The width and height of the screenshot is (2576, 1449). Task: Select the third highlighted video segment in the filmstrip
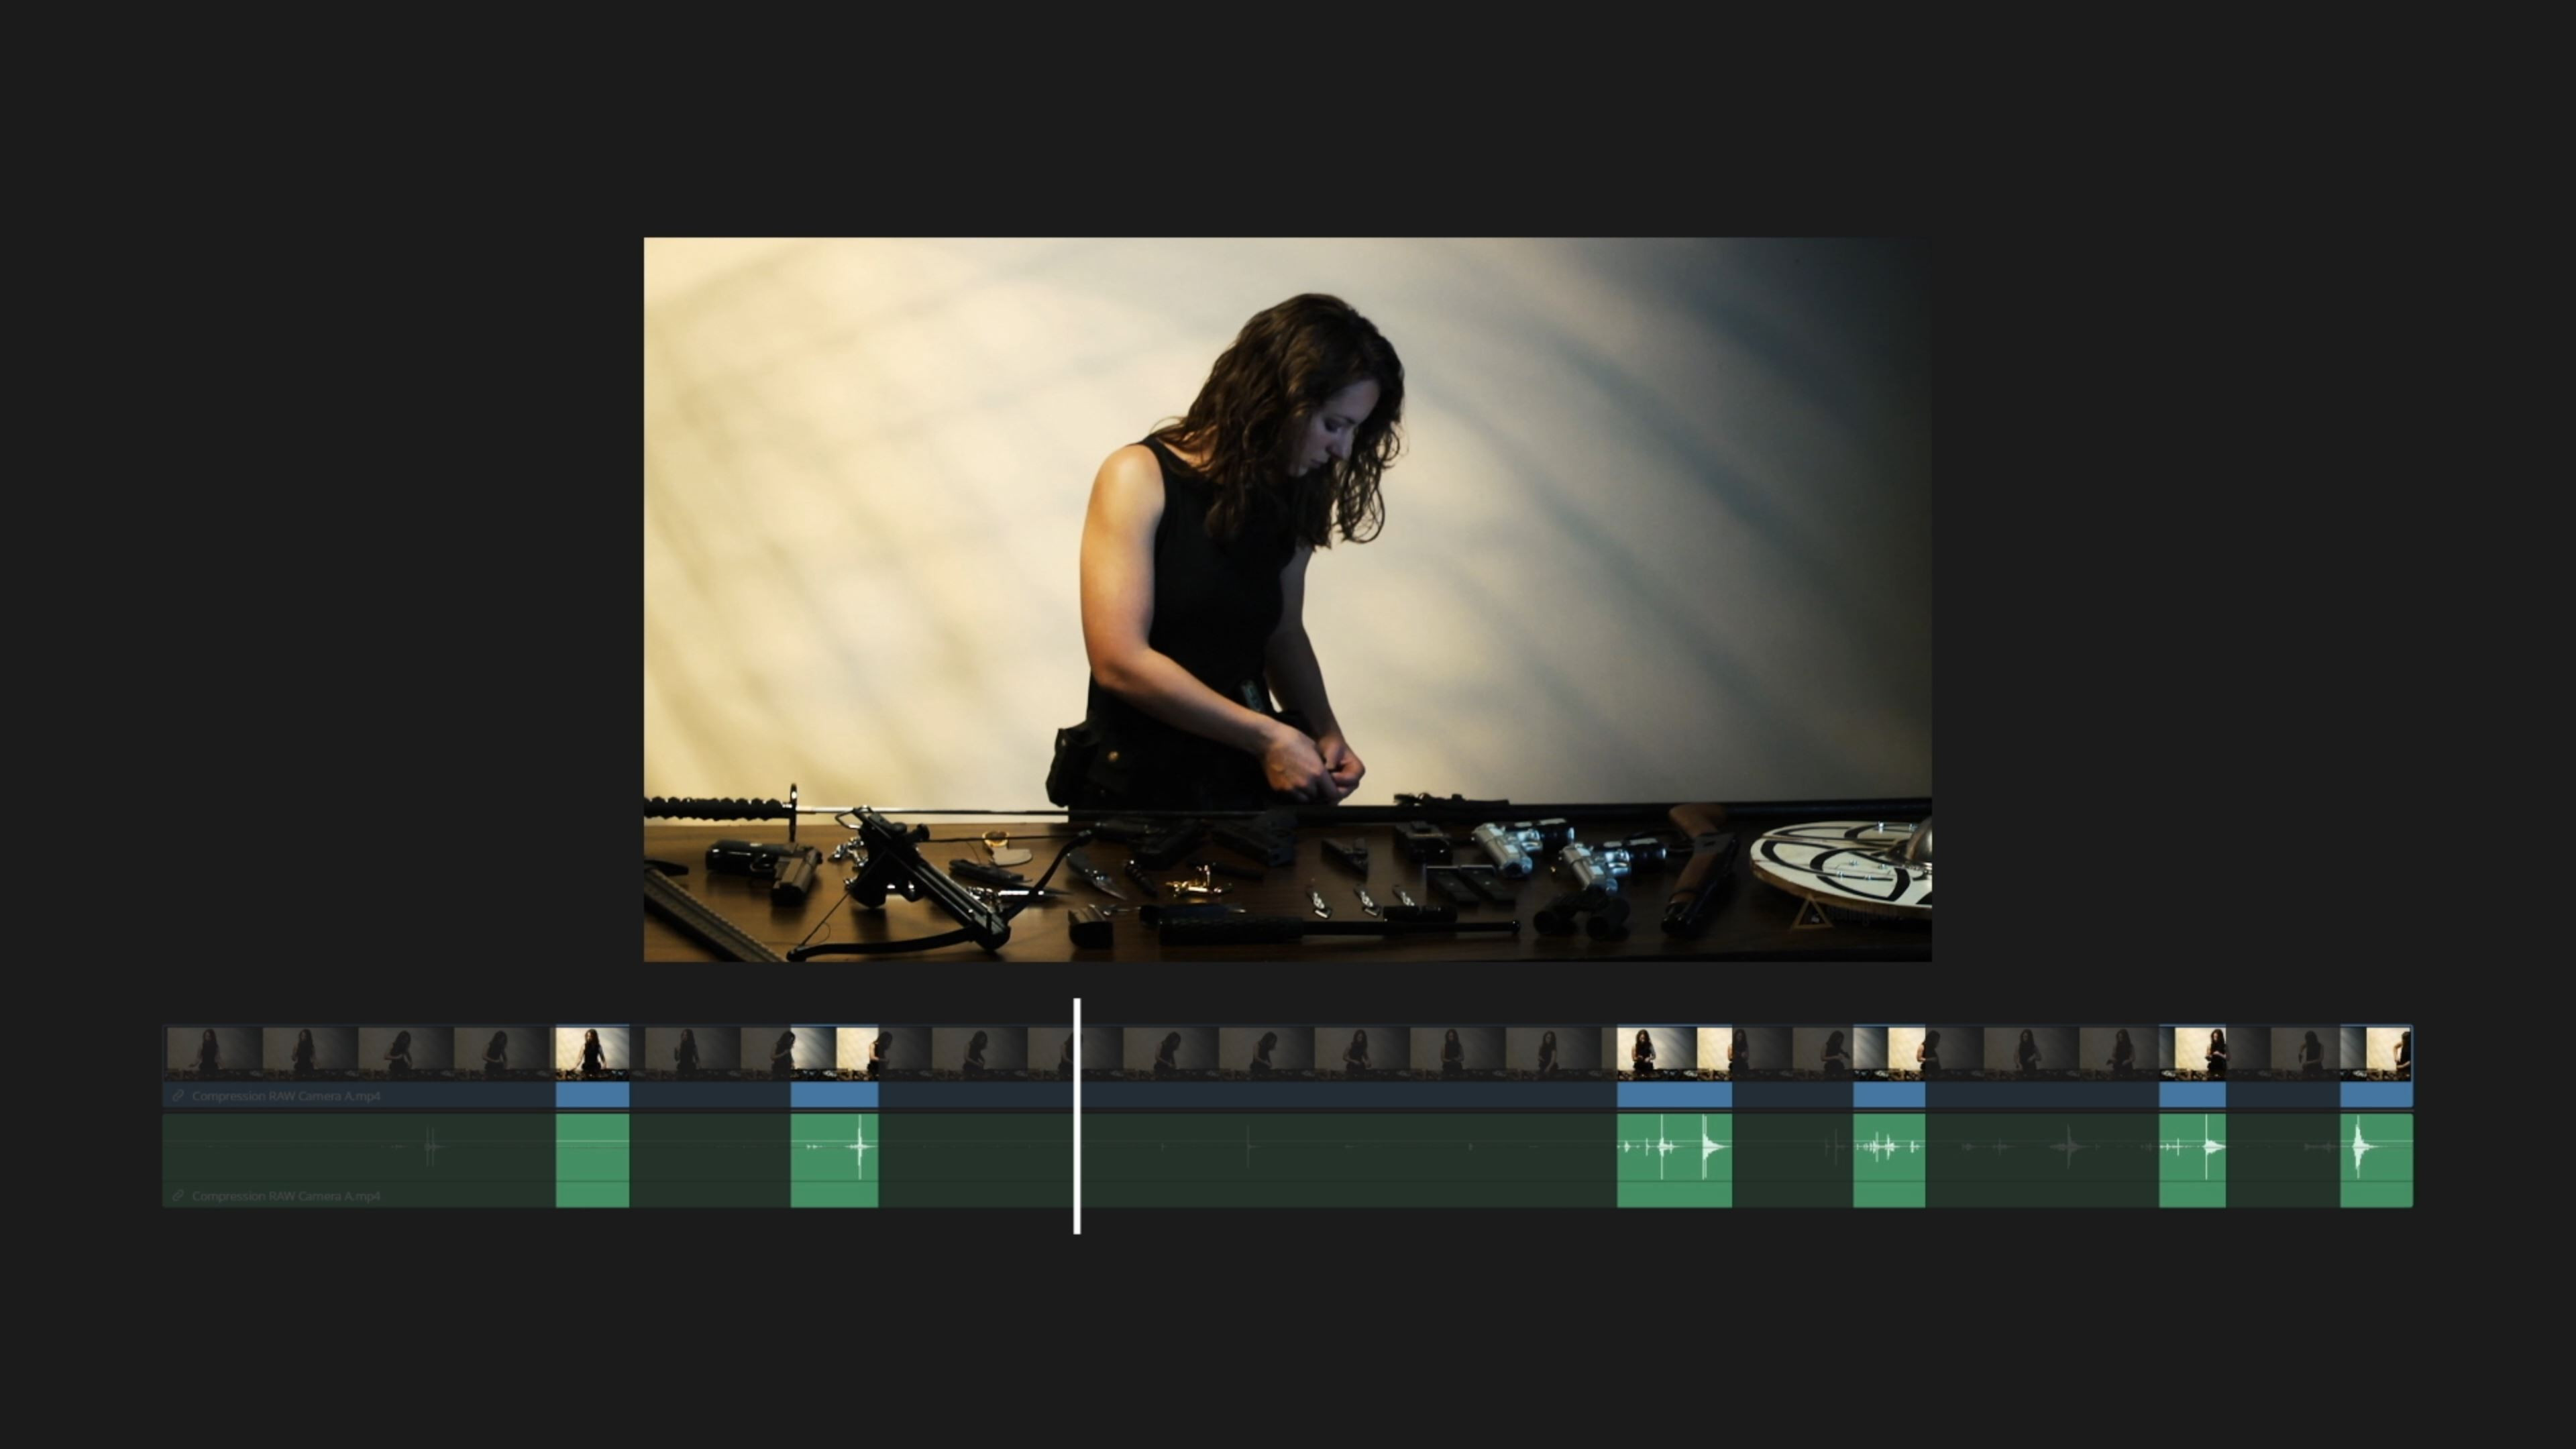(1674, 1052)
